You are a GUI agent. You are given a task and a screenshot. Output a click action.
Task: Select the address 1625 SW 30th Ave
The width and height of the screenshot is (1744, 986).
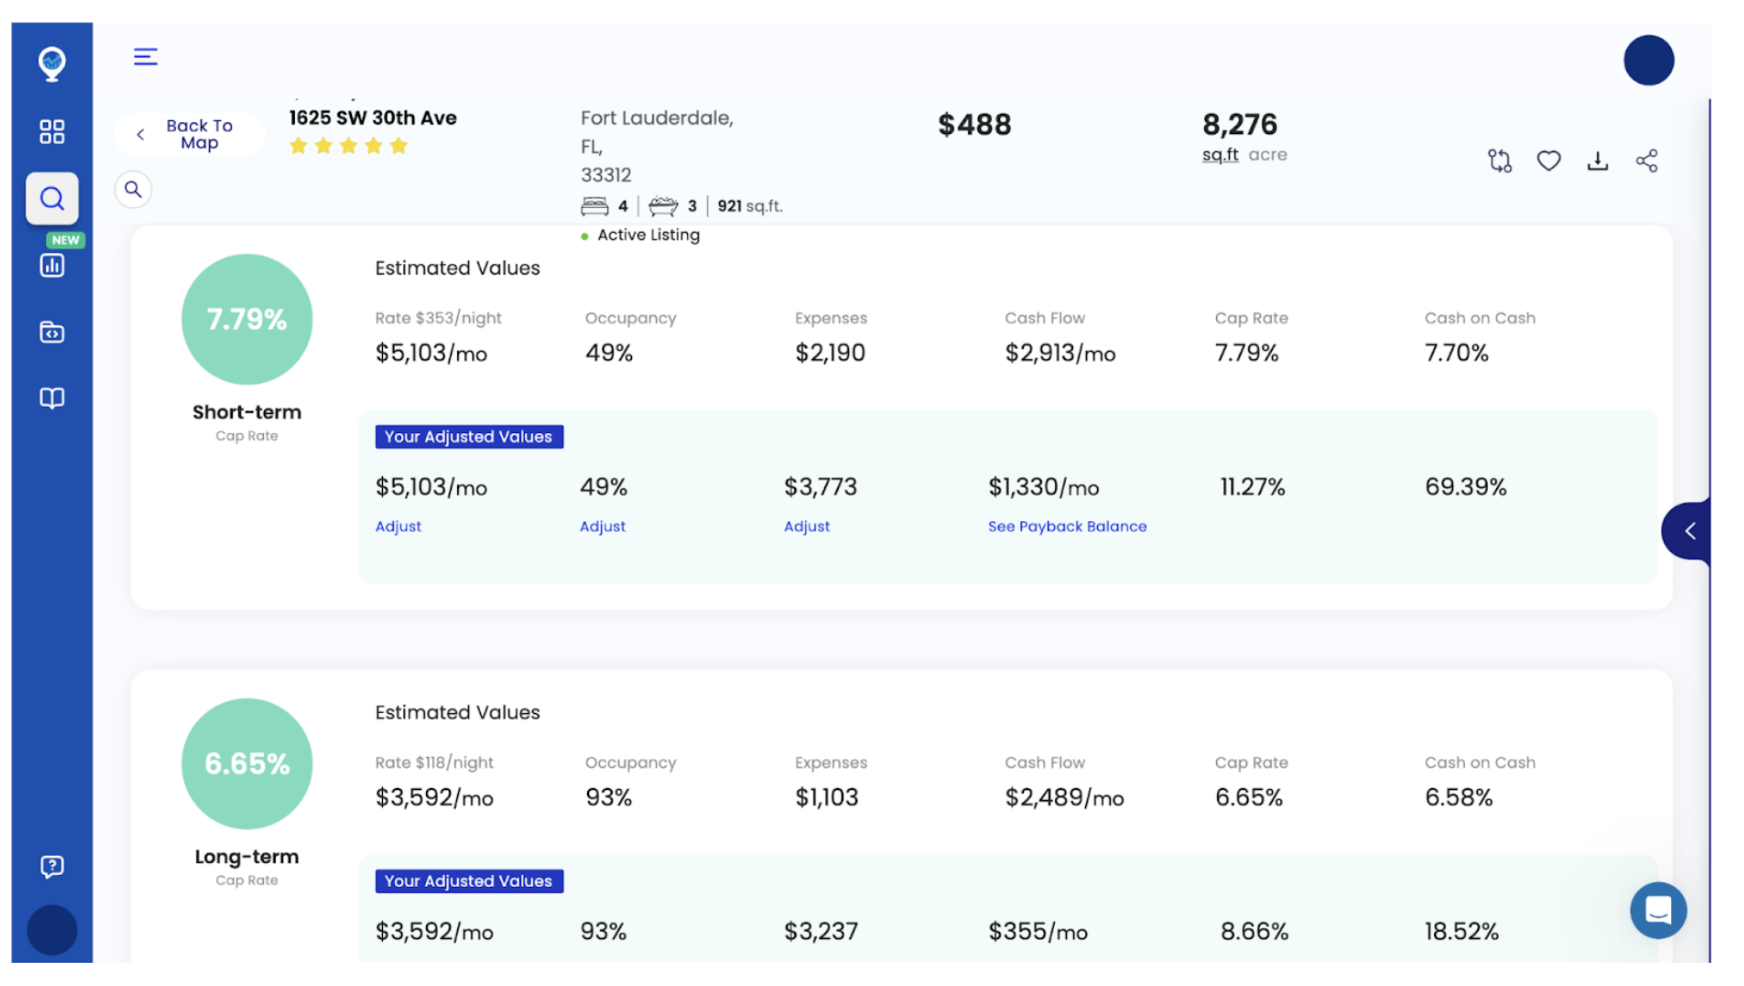[x=373, y=117]
